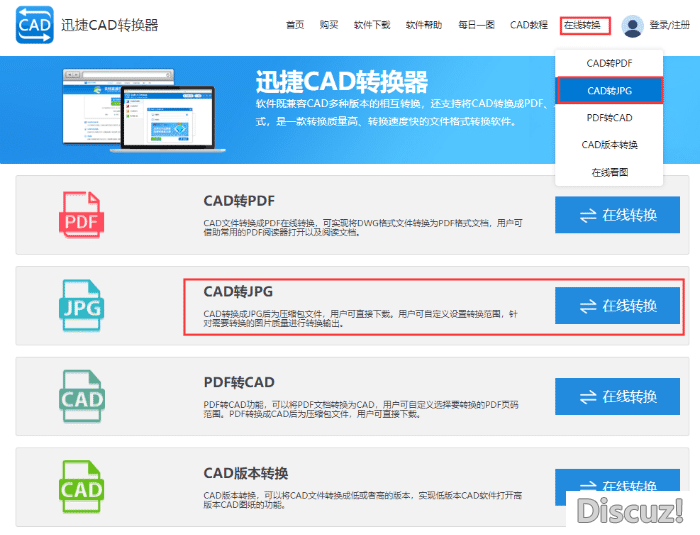Image resolution: width=700 pixels, height=535 pixels.
Task: Go to 首页 in navigation bar
Action: click(294, 25)
